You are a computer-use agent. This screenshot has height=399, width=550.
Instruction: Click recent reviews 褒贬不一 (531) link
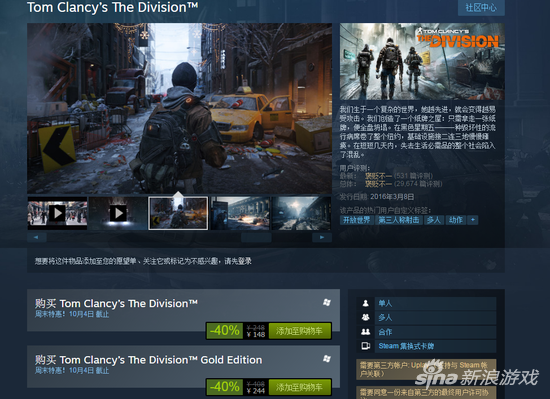(378, 176)
